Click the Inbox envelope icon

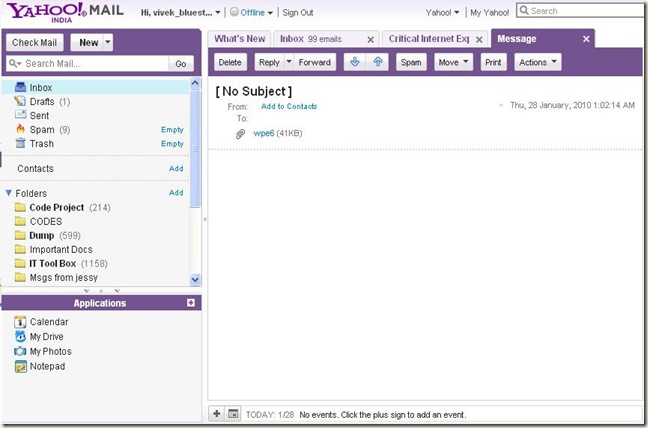tap(20, 87)
